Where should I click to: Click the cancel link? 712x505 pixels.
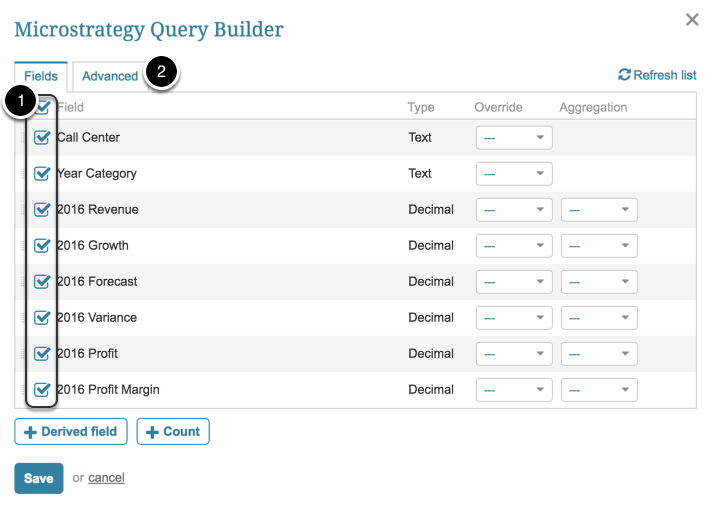(x=106, y=478)
